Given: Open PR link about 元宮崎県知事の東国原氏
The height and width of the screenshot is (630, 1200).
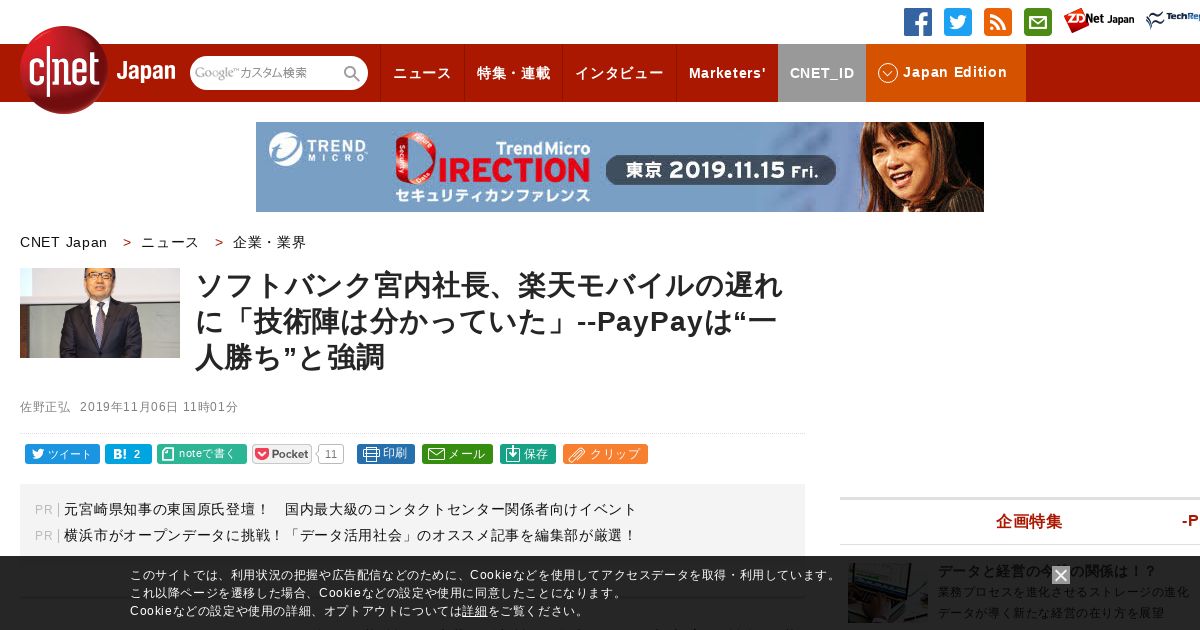Looking at the screenshot, I should pos(350,509).
